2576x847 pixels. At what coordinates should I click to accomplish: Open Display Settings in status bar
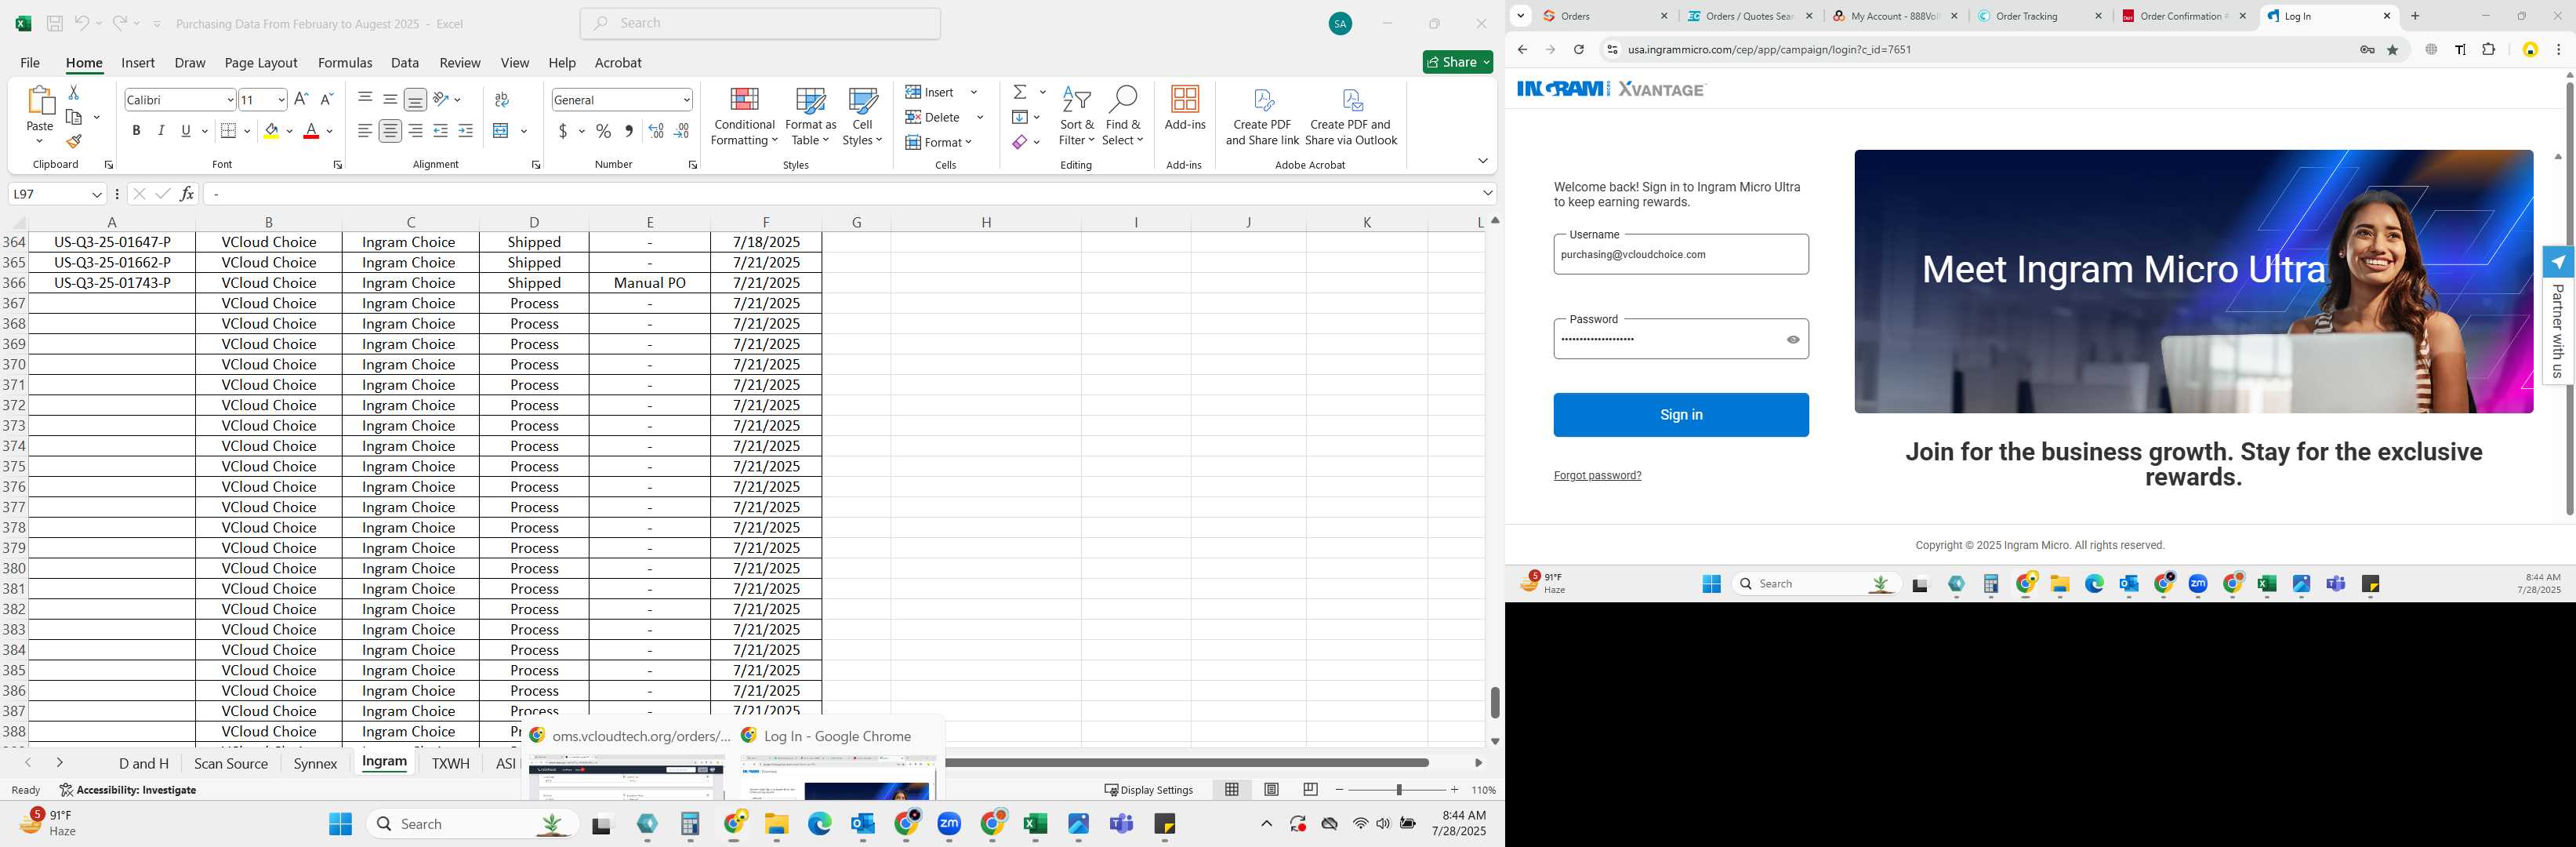tap(1148, 790)
